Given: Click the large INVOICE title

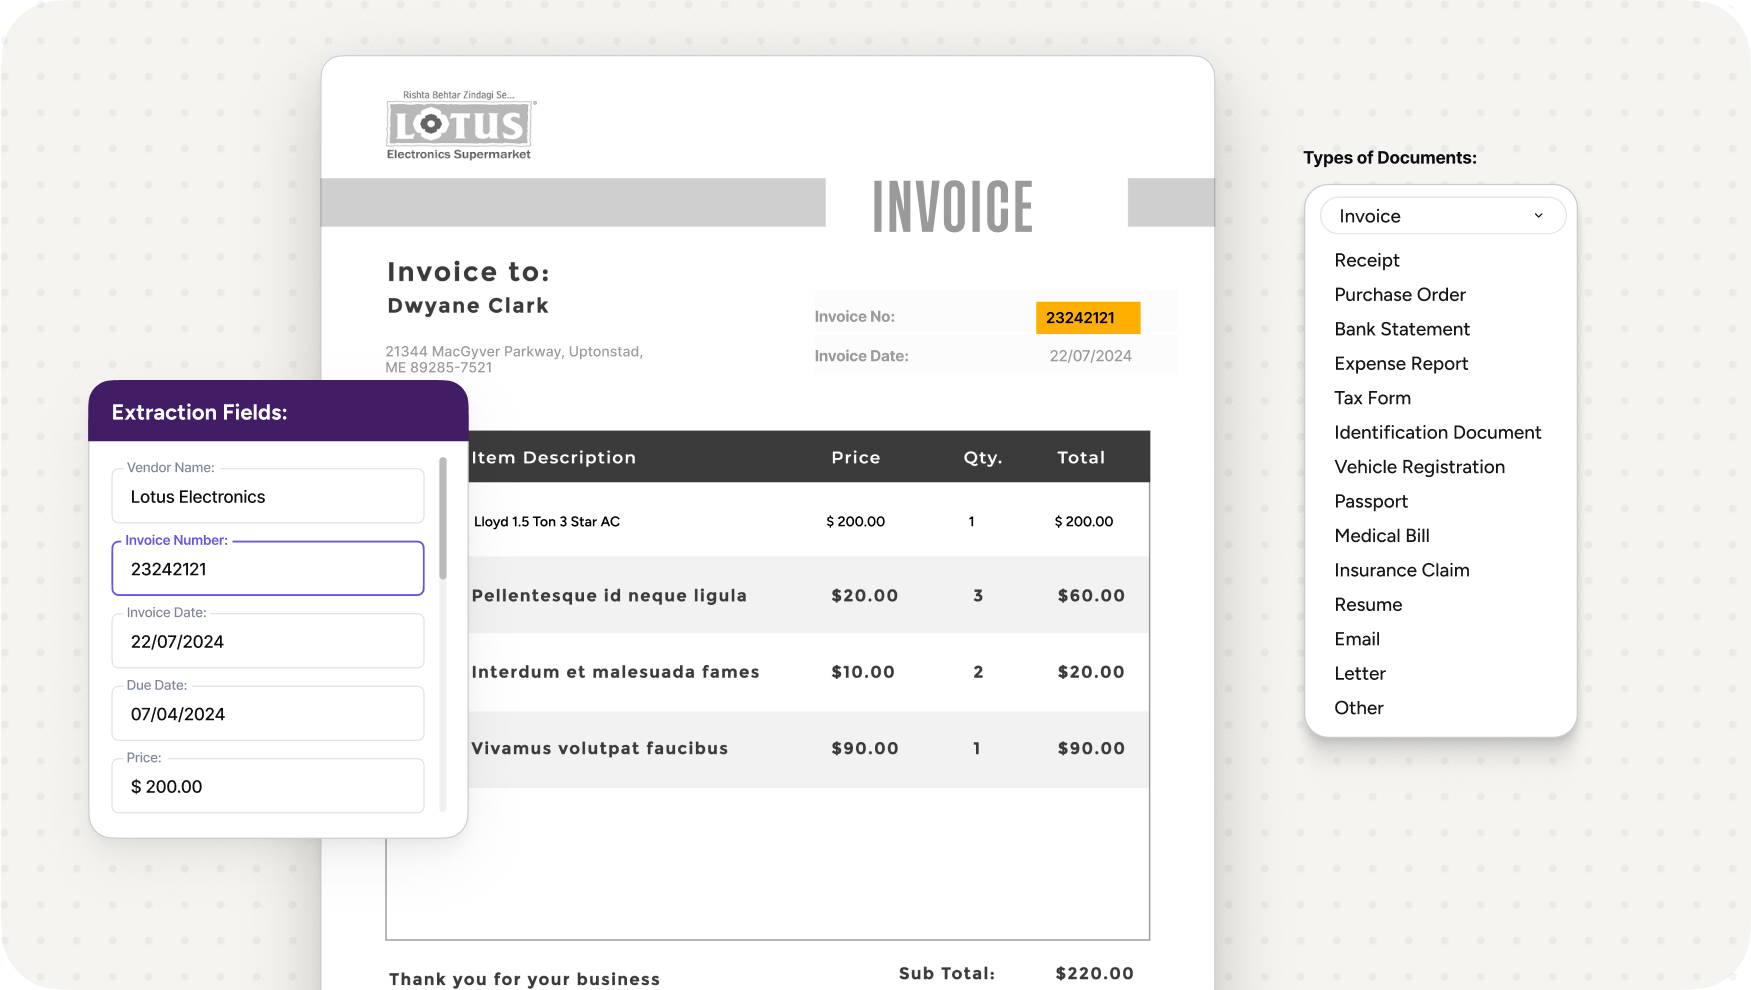Looking at the screenshot, I should coord(953,207).
